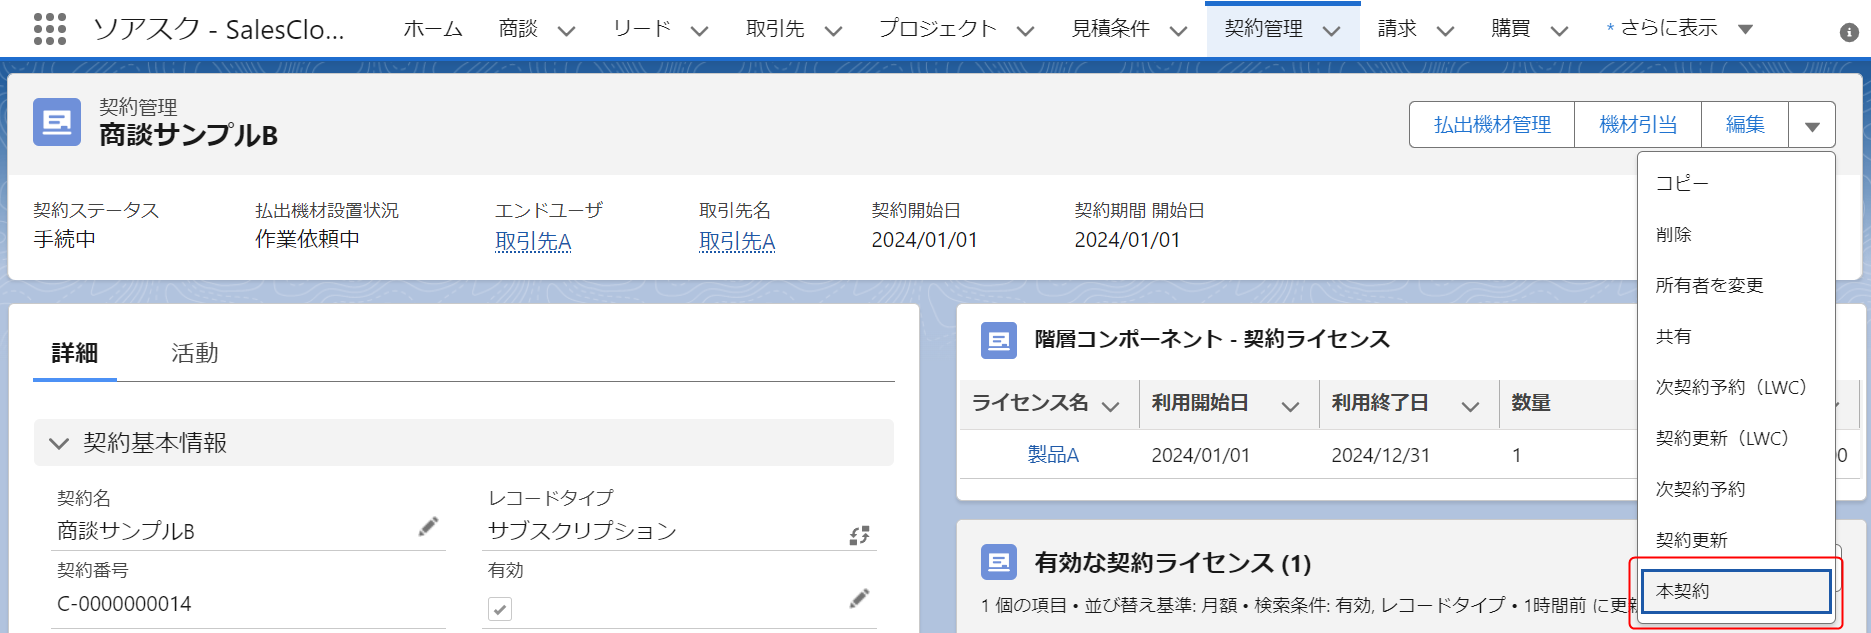The image size is (1871, 633).
Task: Click pencil icon next to 有効 checkbox
Action: pyautogui.click(x=859, y=599)
